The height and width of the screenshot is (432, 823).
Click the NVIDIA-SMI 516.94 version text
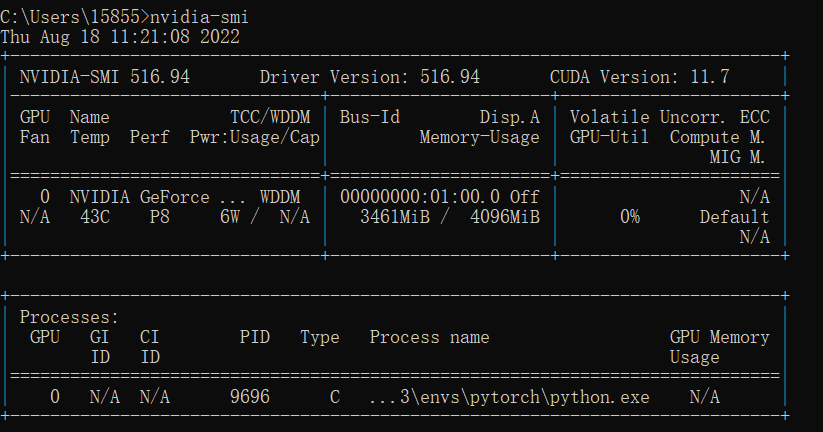pyautogui.click(x=105, y=77)
